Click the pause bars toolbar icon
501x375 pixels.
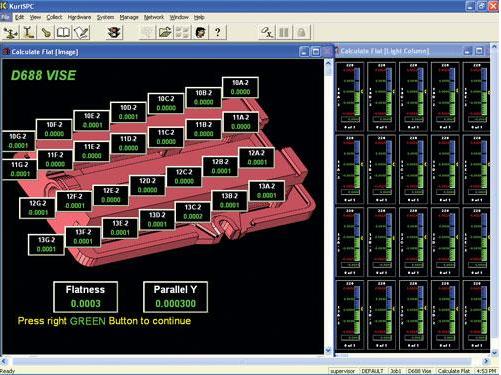click(x=284, y=32)
